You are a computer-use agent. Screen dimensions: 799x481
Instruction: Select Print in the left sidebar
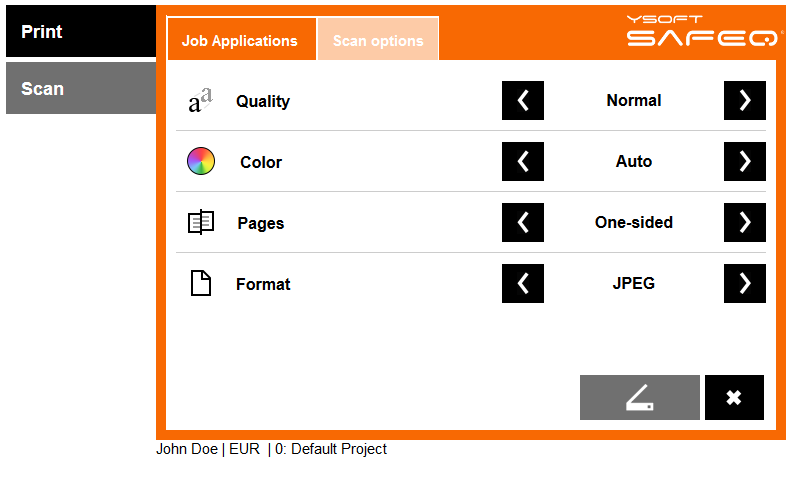tap(80, 32)
